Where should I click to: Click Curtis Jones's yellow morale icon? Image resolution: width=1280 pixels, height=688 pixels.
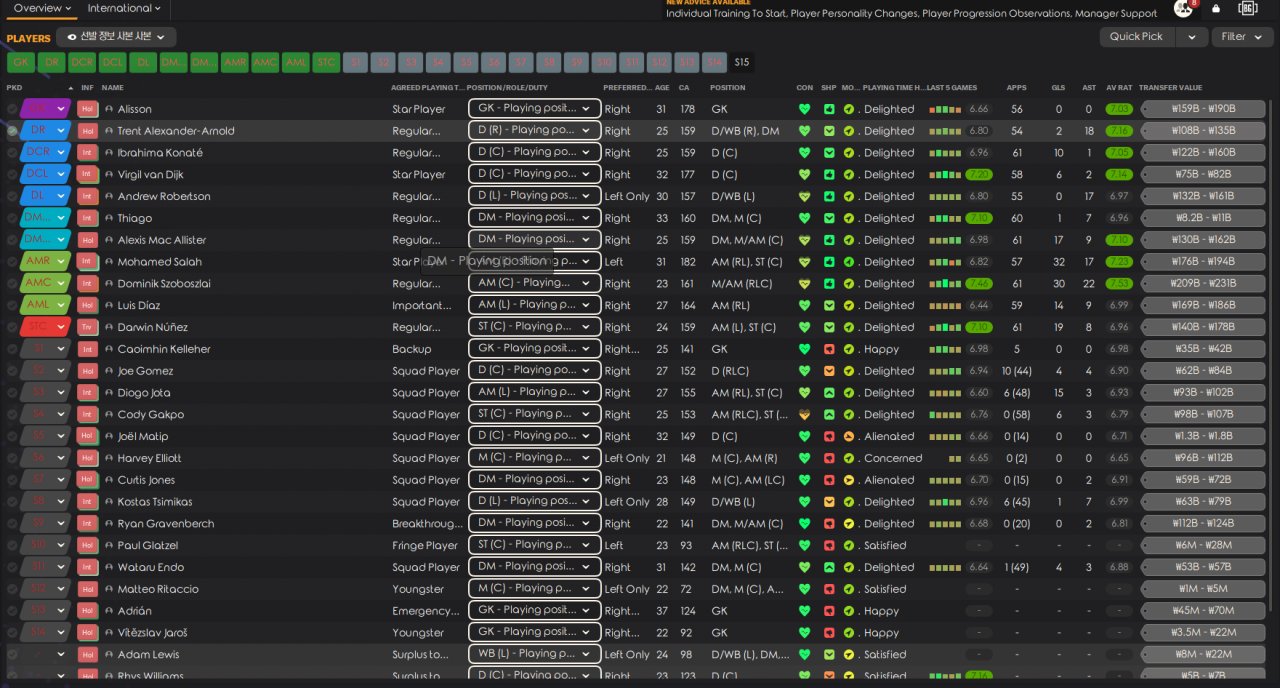pyautogui.click(x=849, y=480)
